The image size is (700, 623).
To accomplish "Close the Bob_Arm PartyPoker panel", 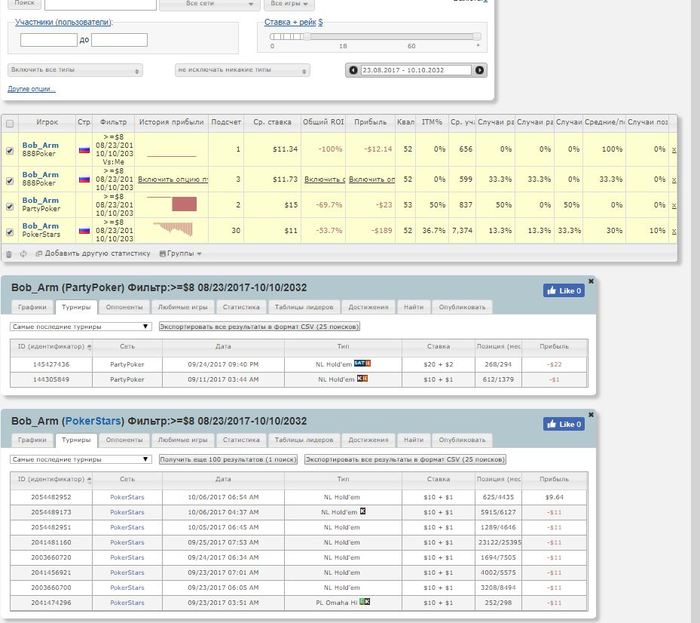I will (591, 281).
